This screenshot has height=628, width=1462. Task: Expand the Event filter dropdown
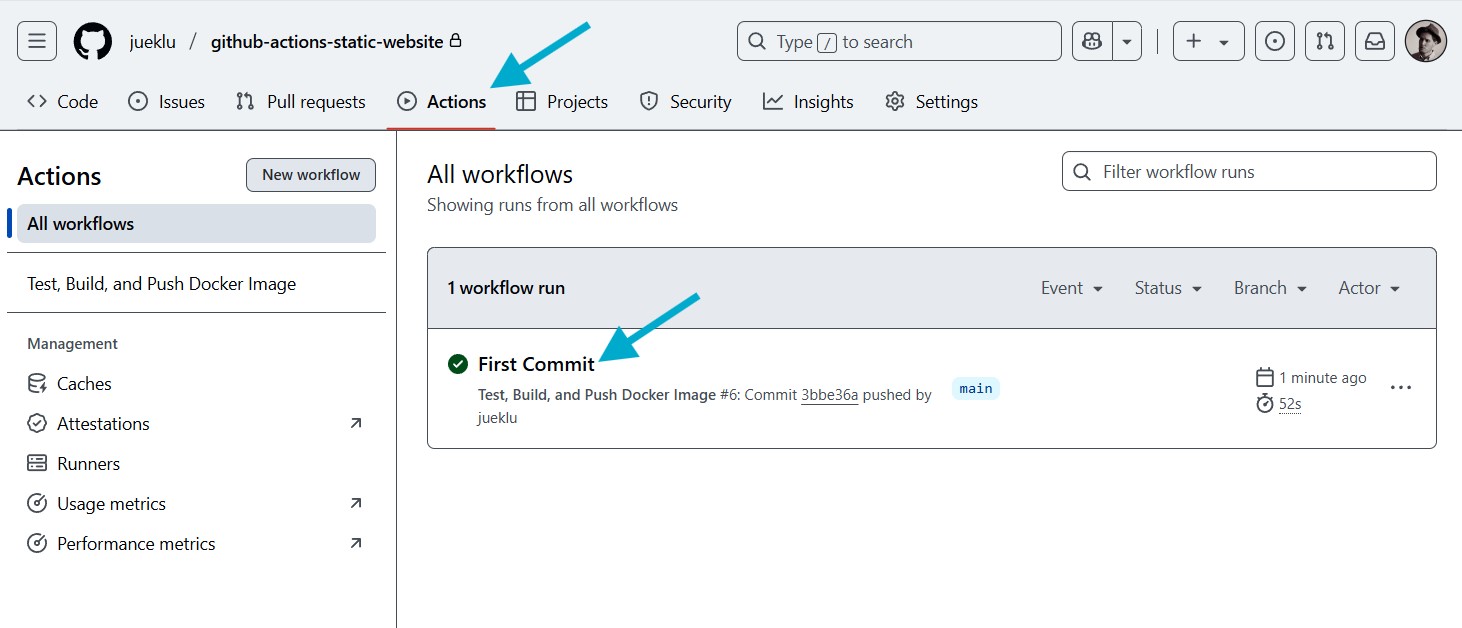tap(1071, 288)
